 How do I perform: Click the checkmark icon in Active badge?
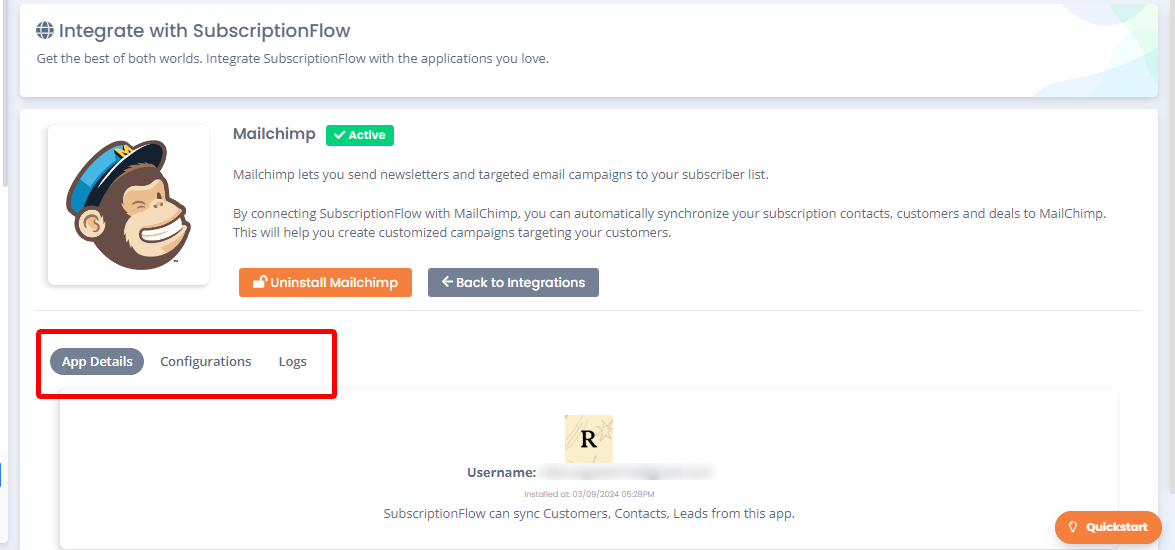point(339,136)
